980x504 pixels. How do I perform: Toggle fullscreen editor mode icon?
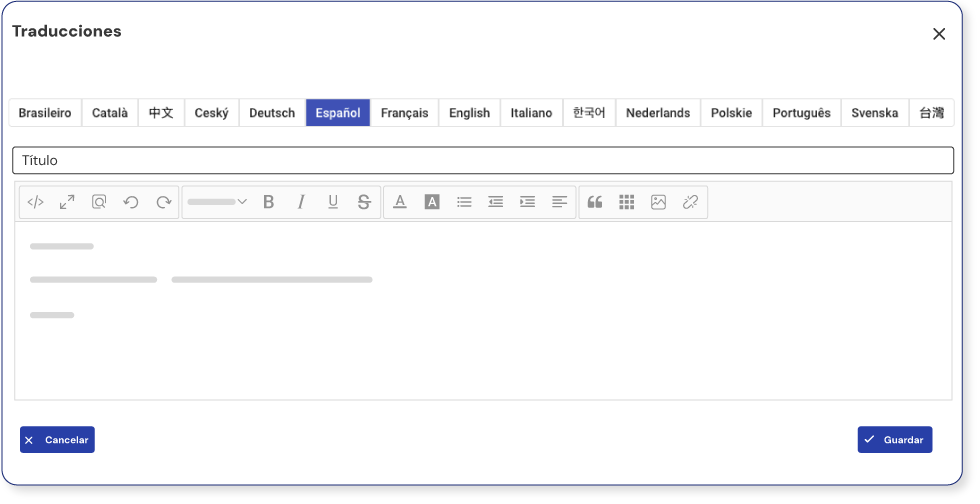[67, 202]
